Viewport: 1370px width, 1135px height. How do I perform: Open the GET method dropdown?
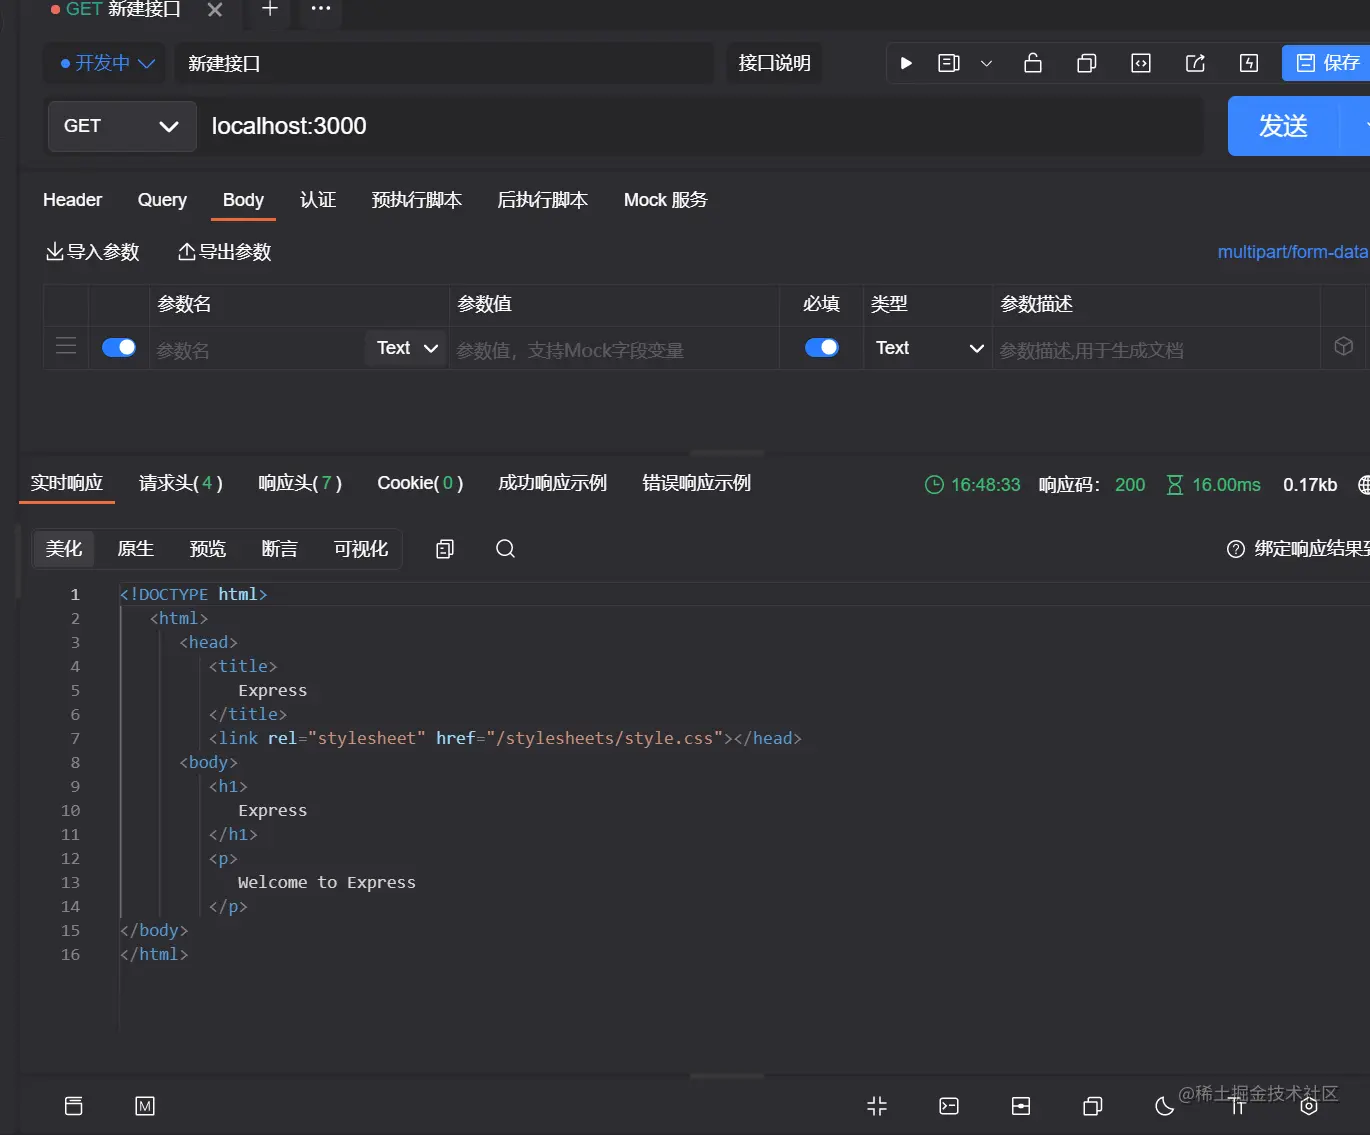point(122,126)
